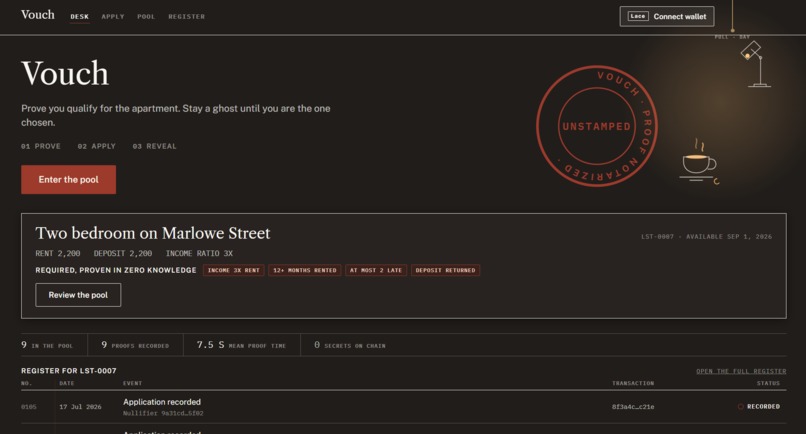Click the Enter the pool button
The height and width of the screenshot is (434, 806).
[x=68, y=179]
